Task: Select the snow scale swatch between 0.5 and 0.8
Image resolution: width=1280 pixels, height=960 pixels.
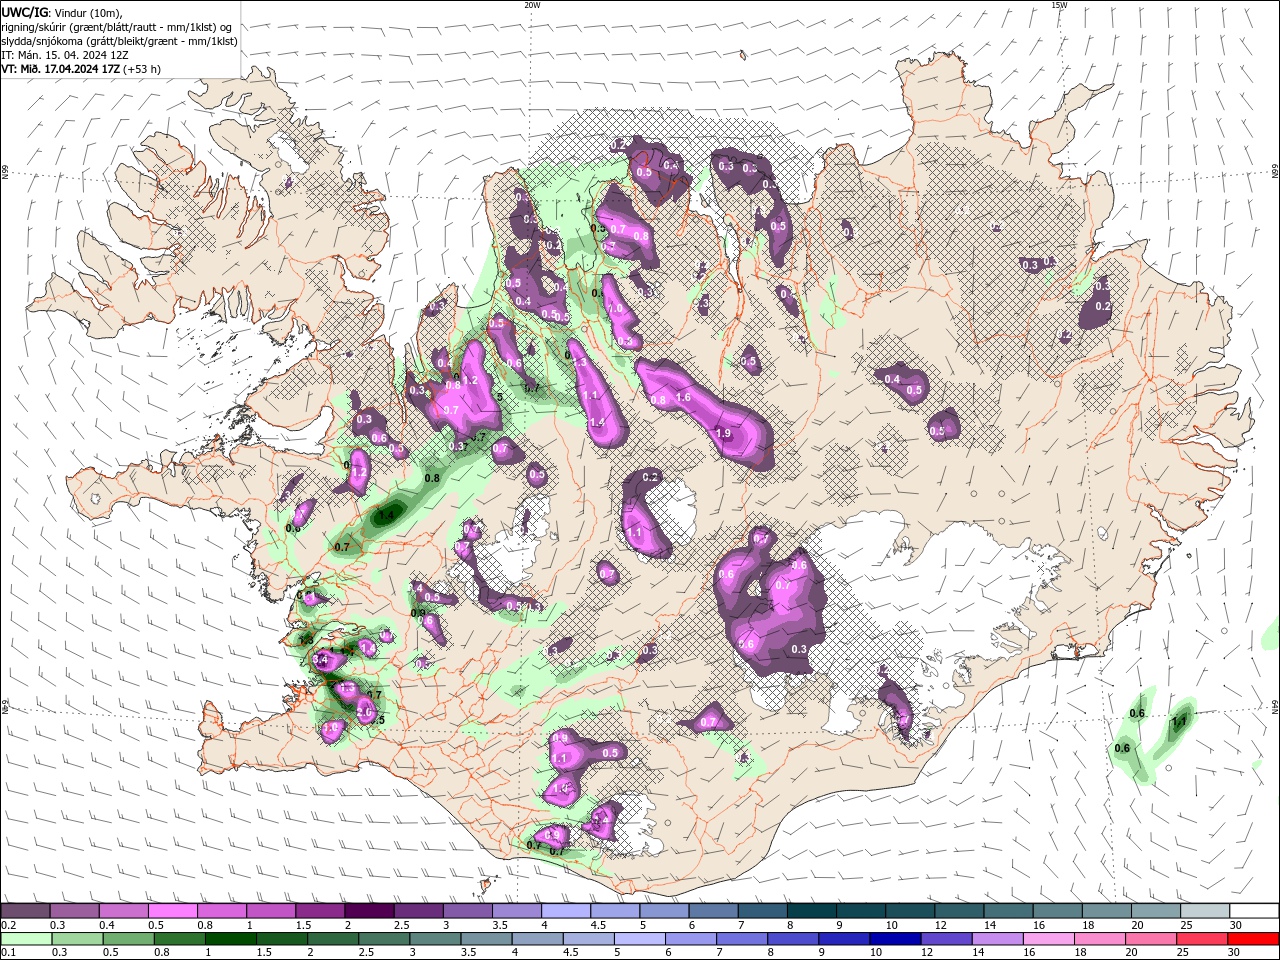Action: [x=172, y=911]
